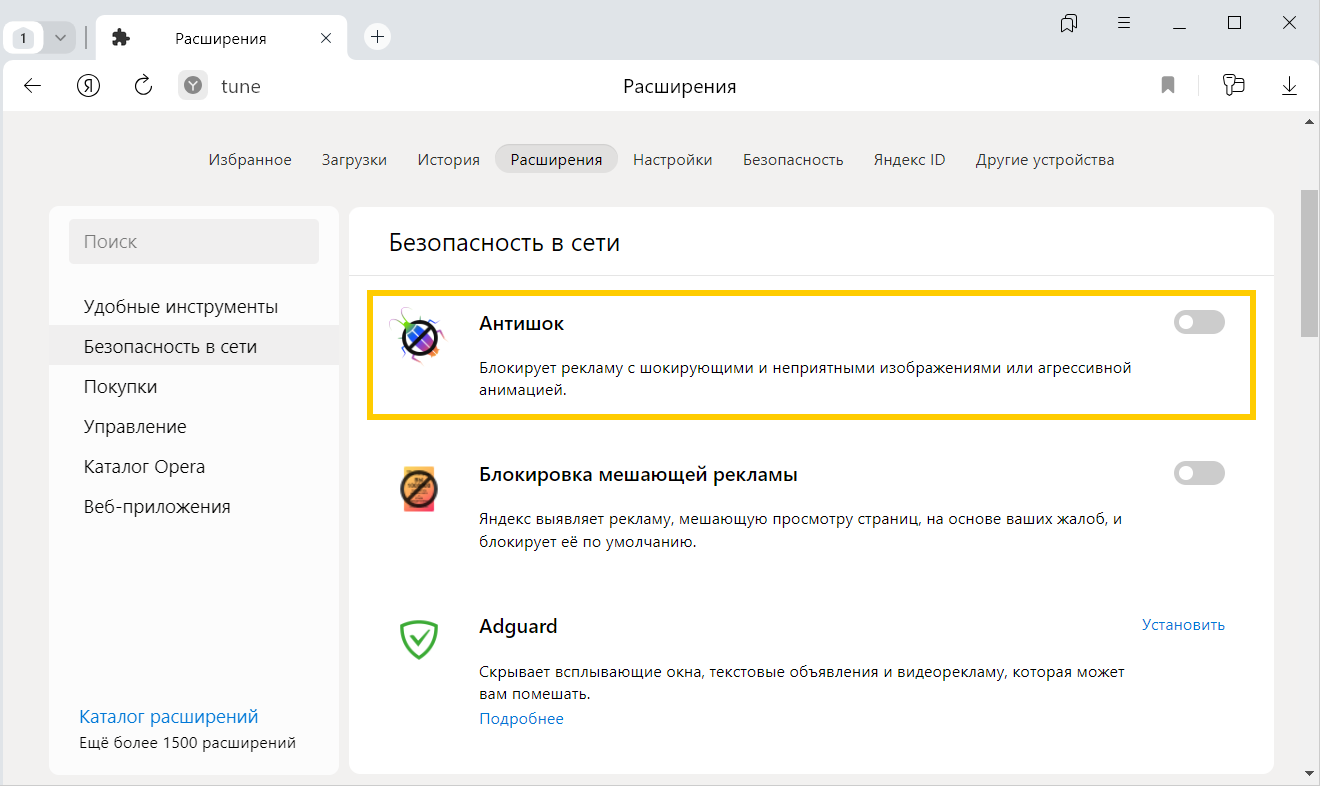Screen dimensions: 1320x786
Task: Open the bookmarks collections icon in title bar
Action: pos(1069,23)
